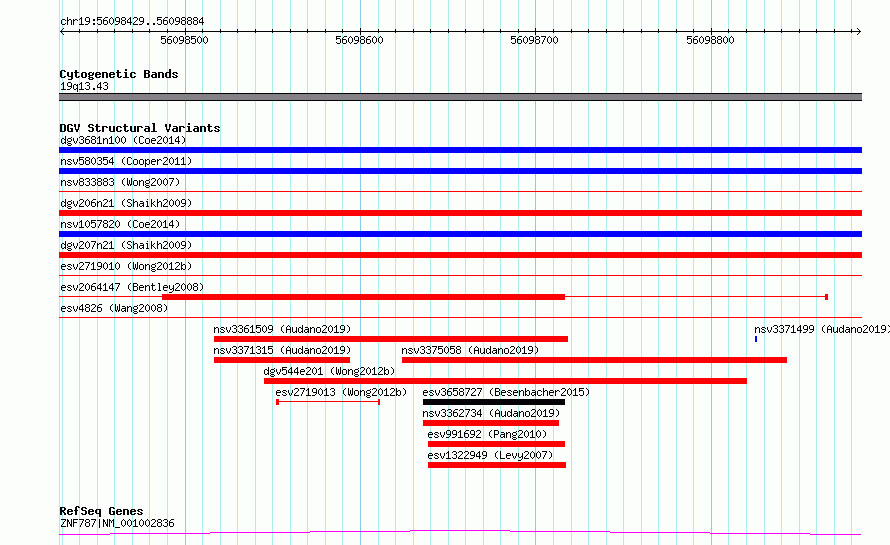The image size is (890, 545).
Task: Click the small blue mark under nsv3371499
Action: click(x=755, y=339)
